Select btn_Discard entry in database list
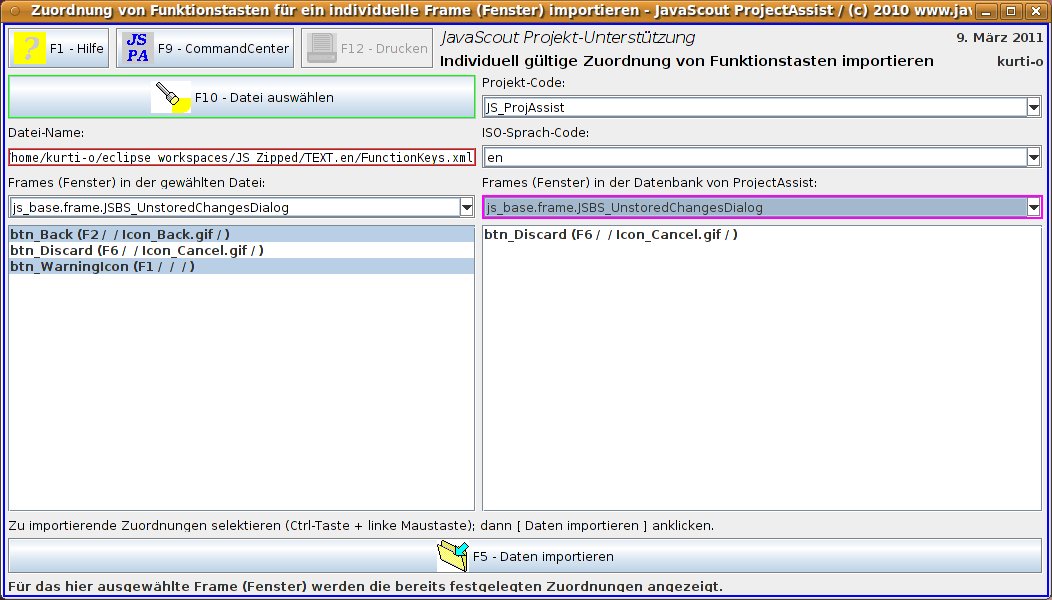 tap(610, 234)
